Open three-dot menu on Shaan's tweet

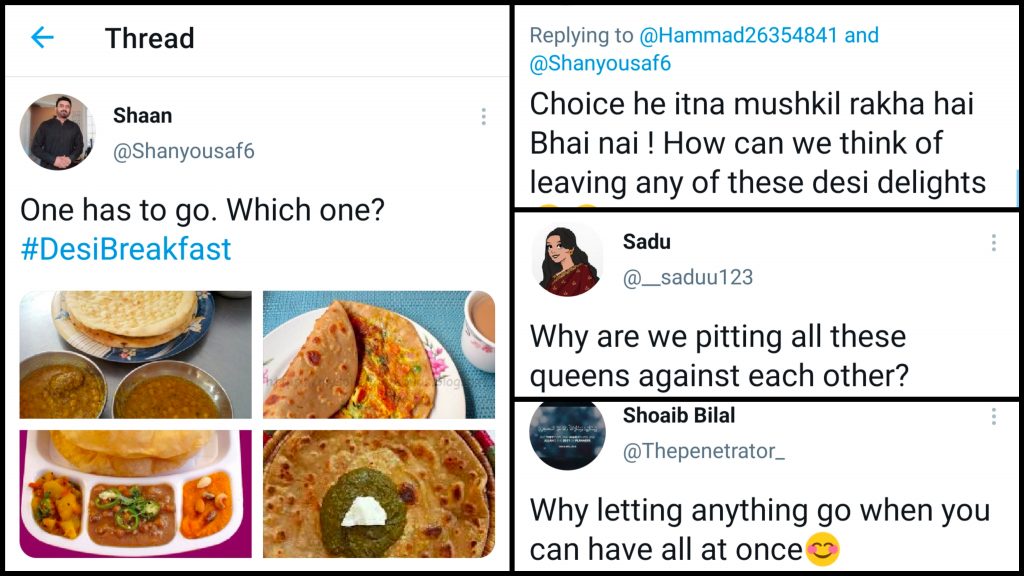(x=483, y=117)
